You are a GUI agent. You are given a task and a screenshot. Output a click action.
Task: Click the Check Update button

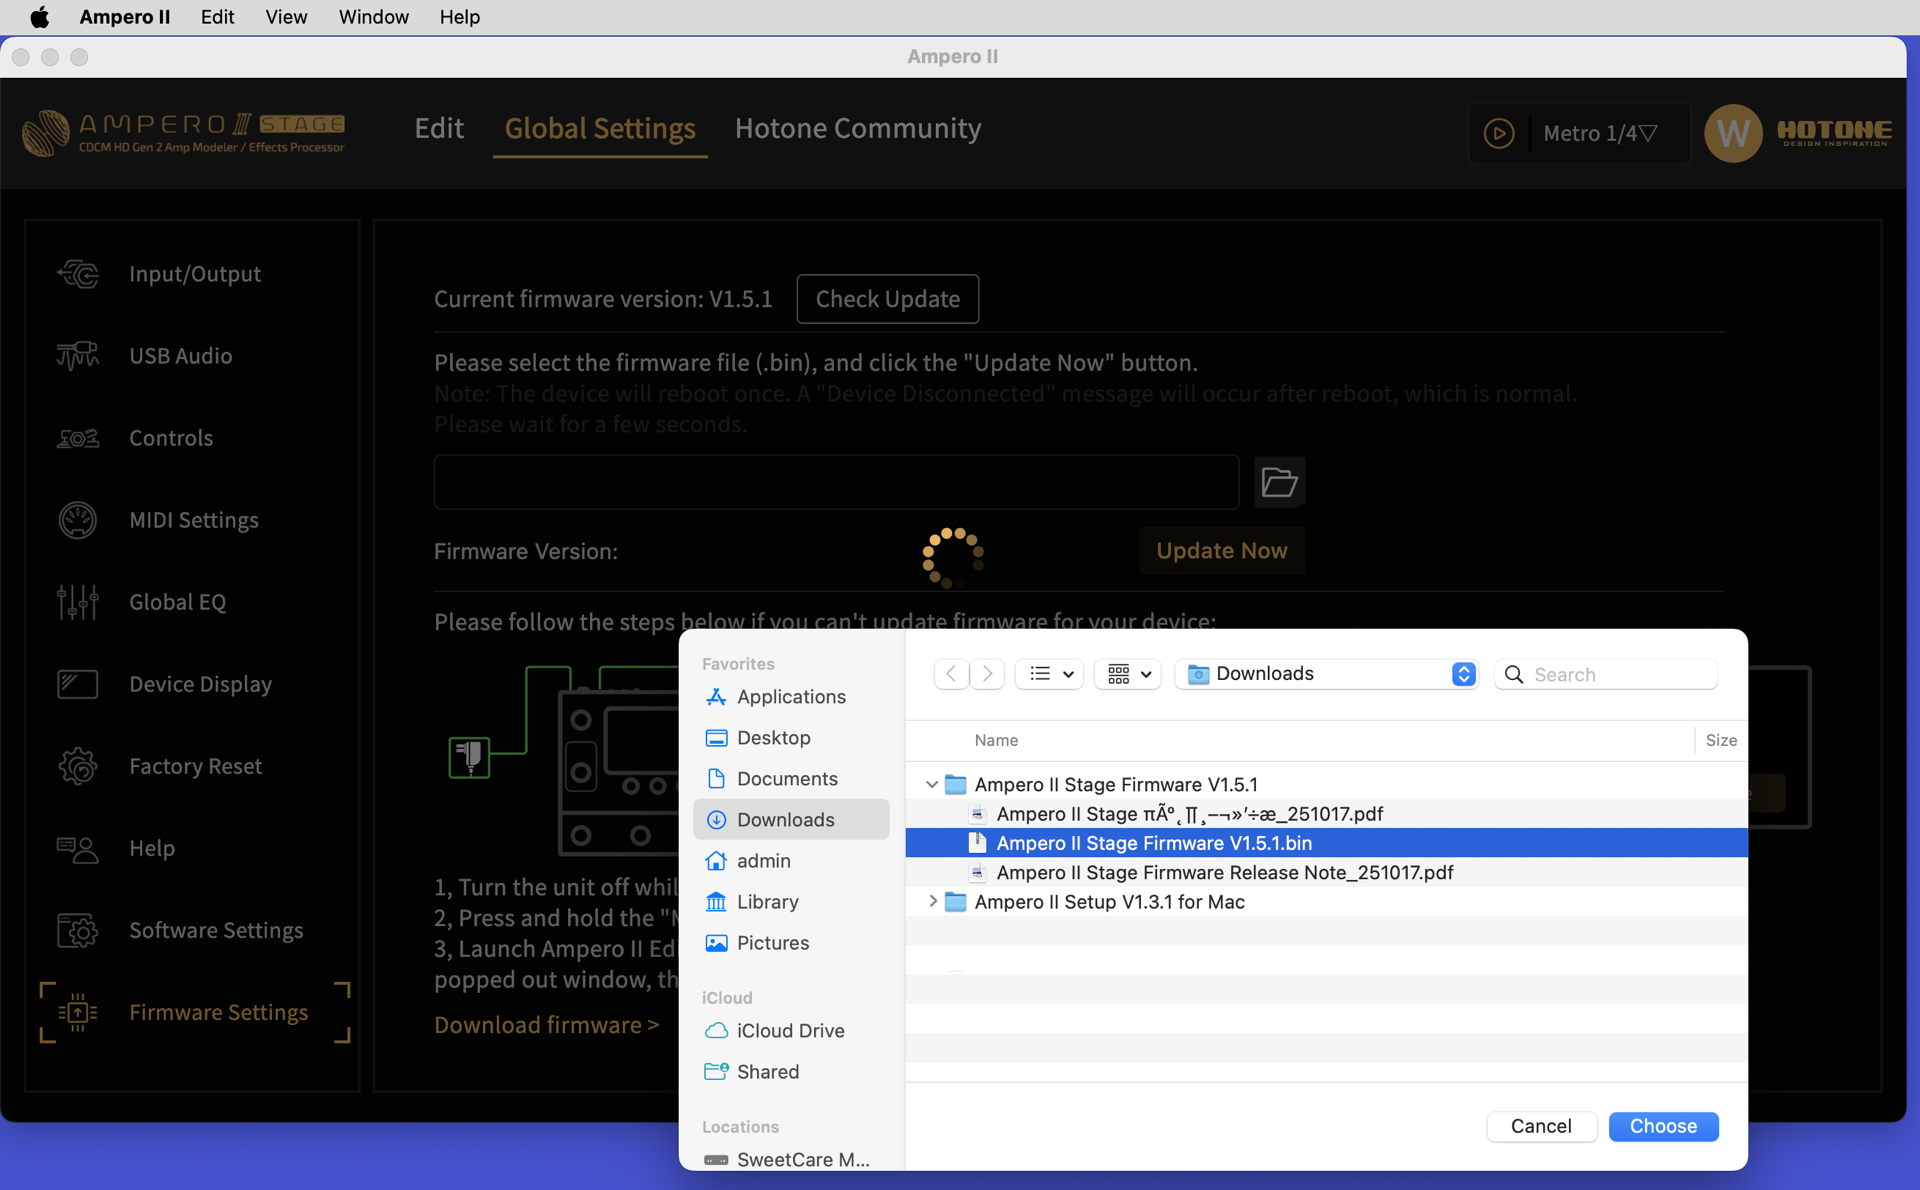click(887, 298)
